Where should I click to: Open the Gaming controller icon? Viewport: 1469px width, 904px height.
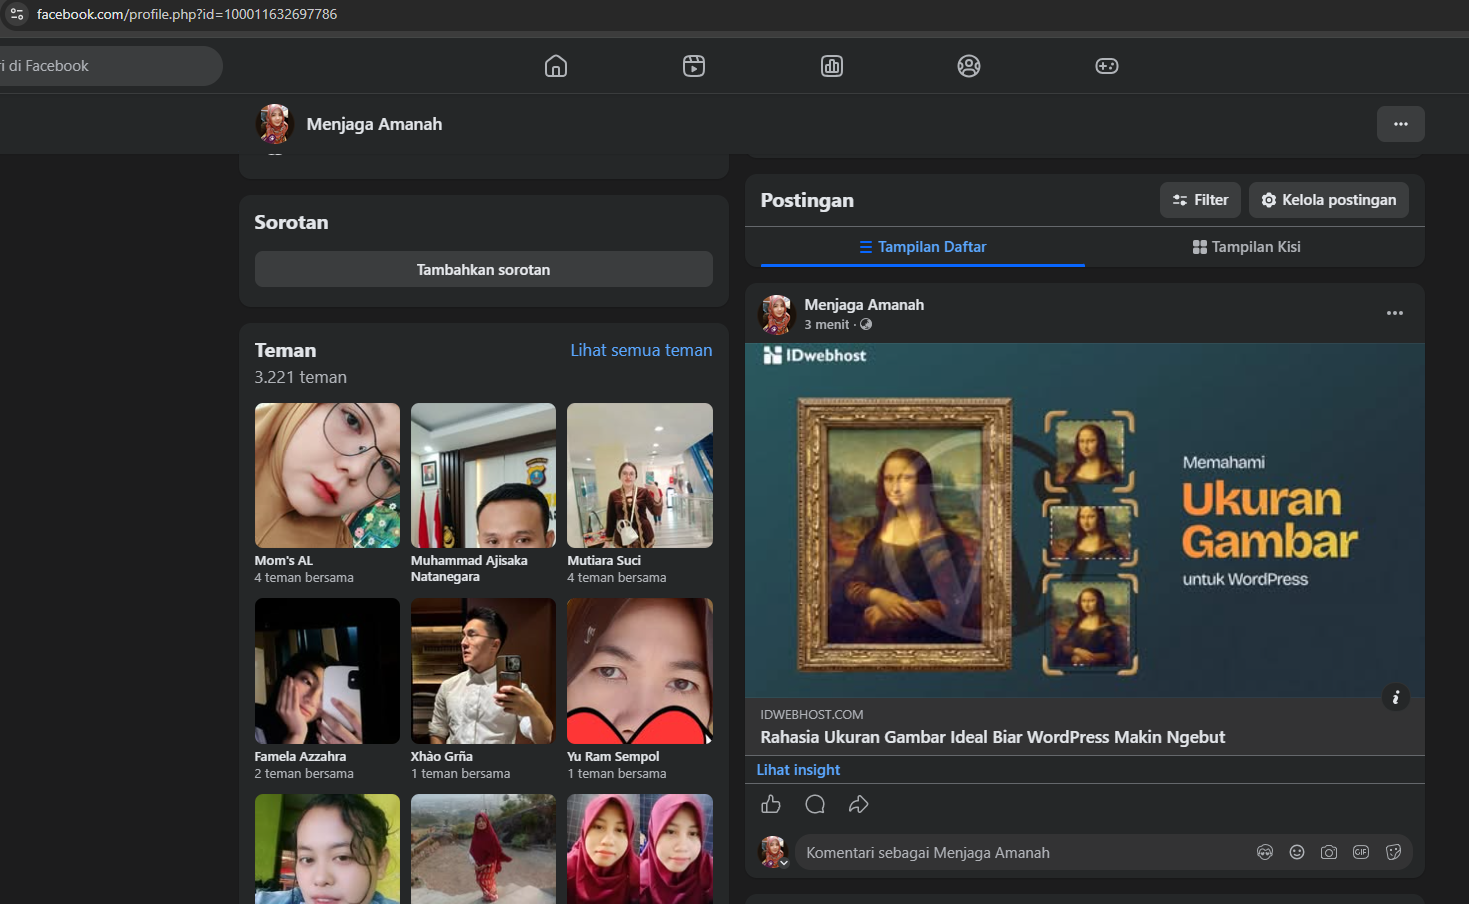click(x=1107, y=66)
